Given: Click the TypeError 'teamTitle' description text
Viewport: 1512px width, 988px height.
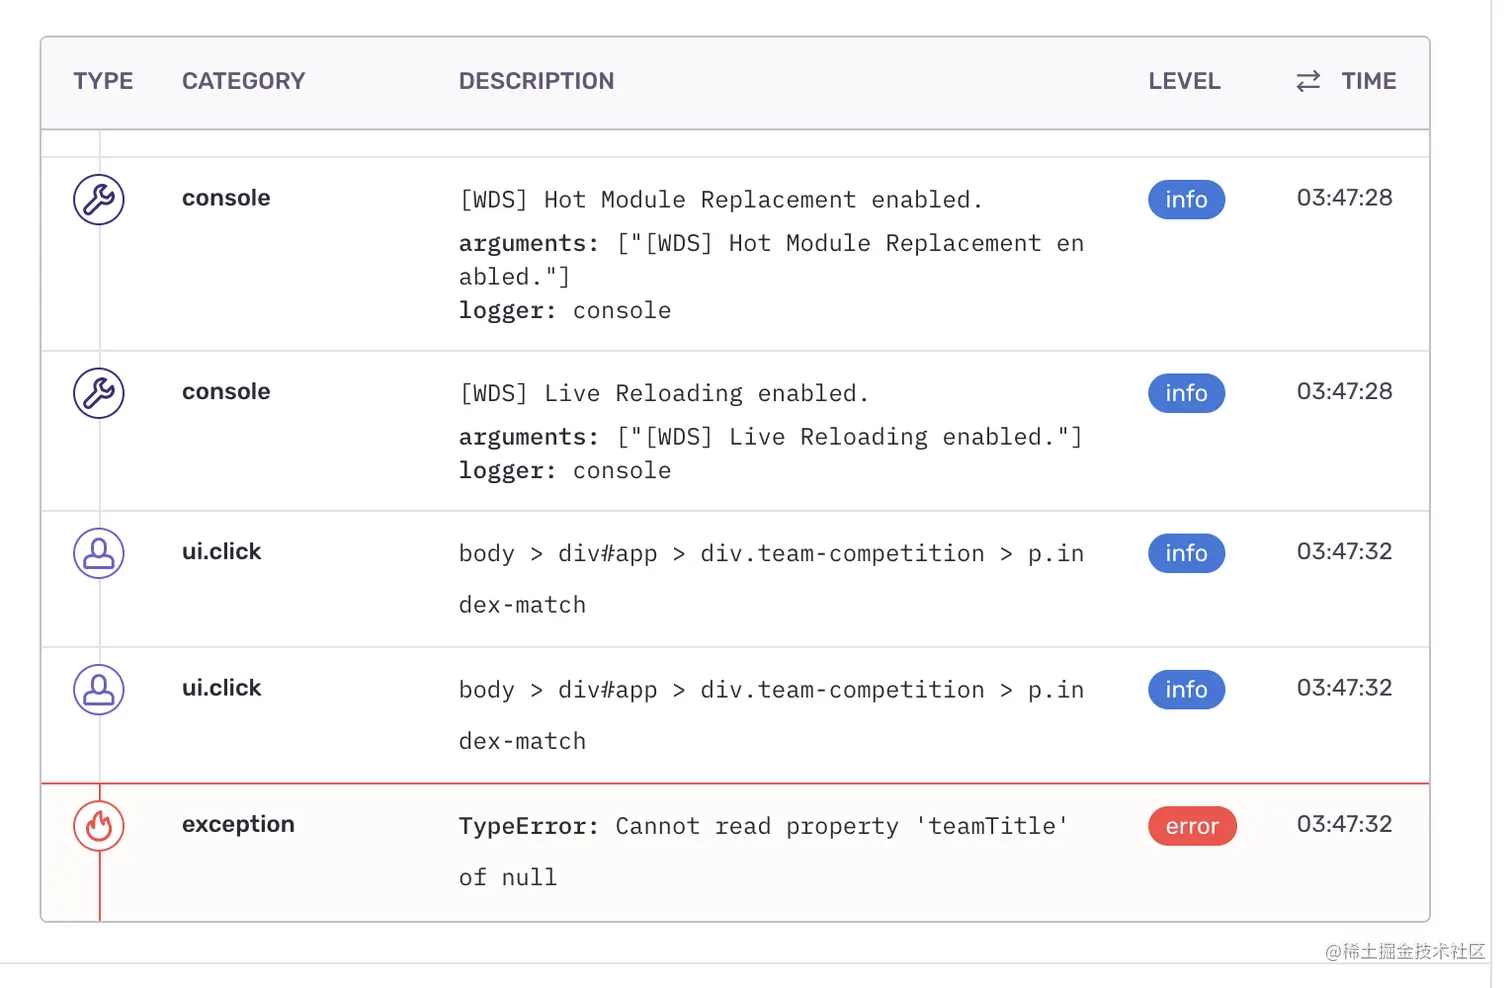Looking at the screenshot, I should (x=762, y=827).
